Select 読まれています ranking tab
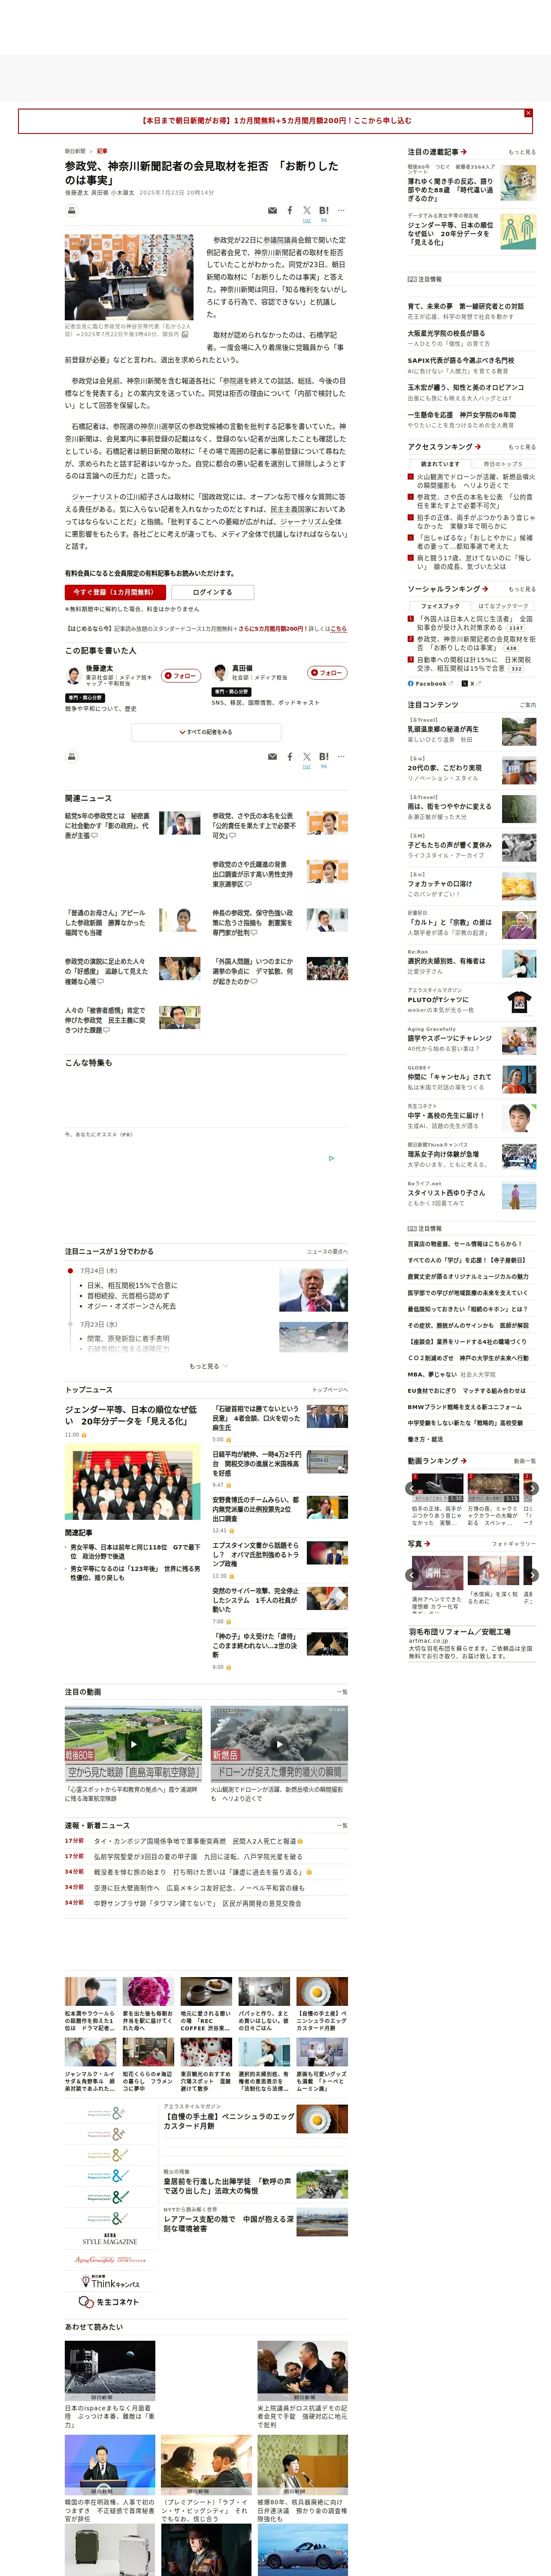The width and height of the screenshot is (551, 2576). pos(440,464)
